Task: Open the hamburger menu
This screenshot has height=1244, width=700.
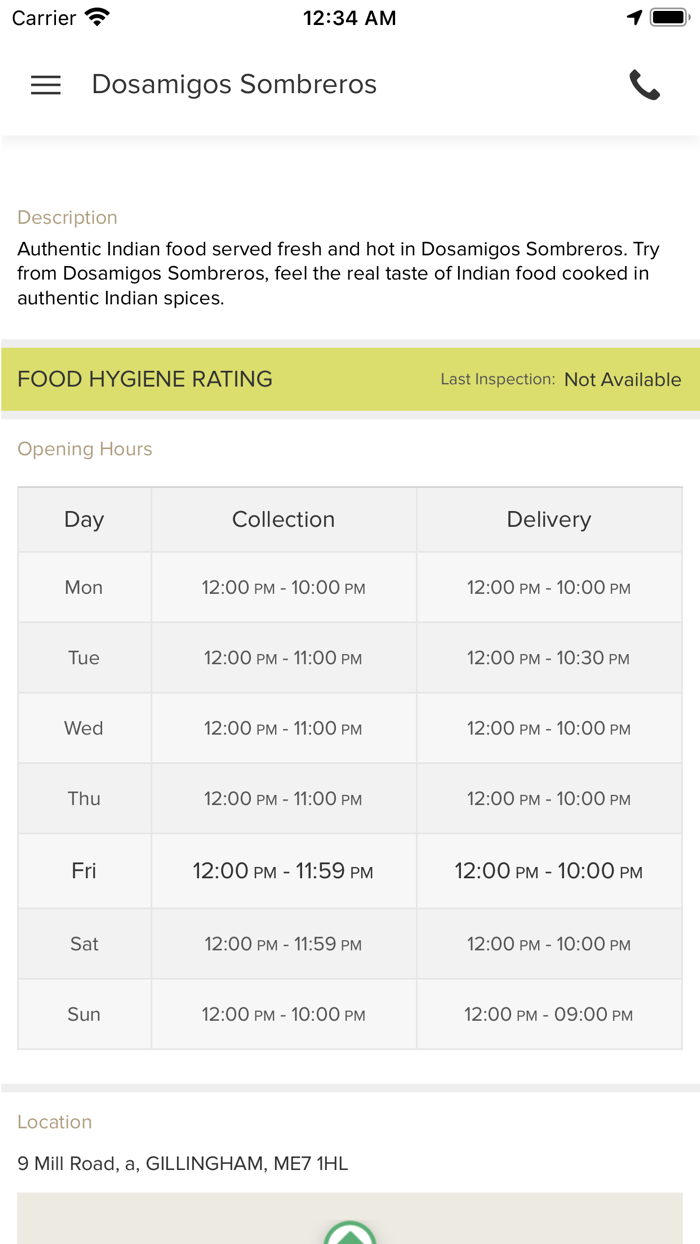Action: click(x=46, y=85)
